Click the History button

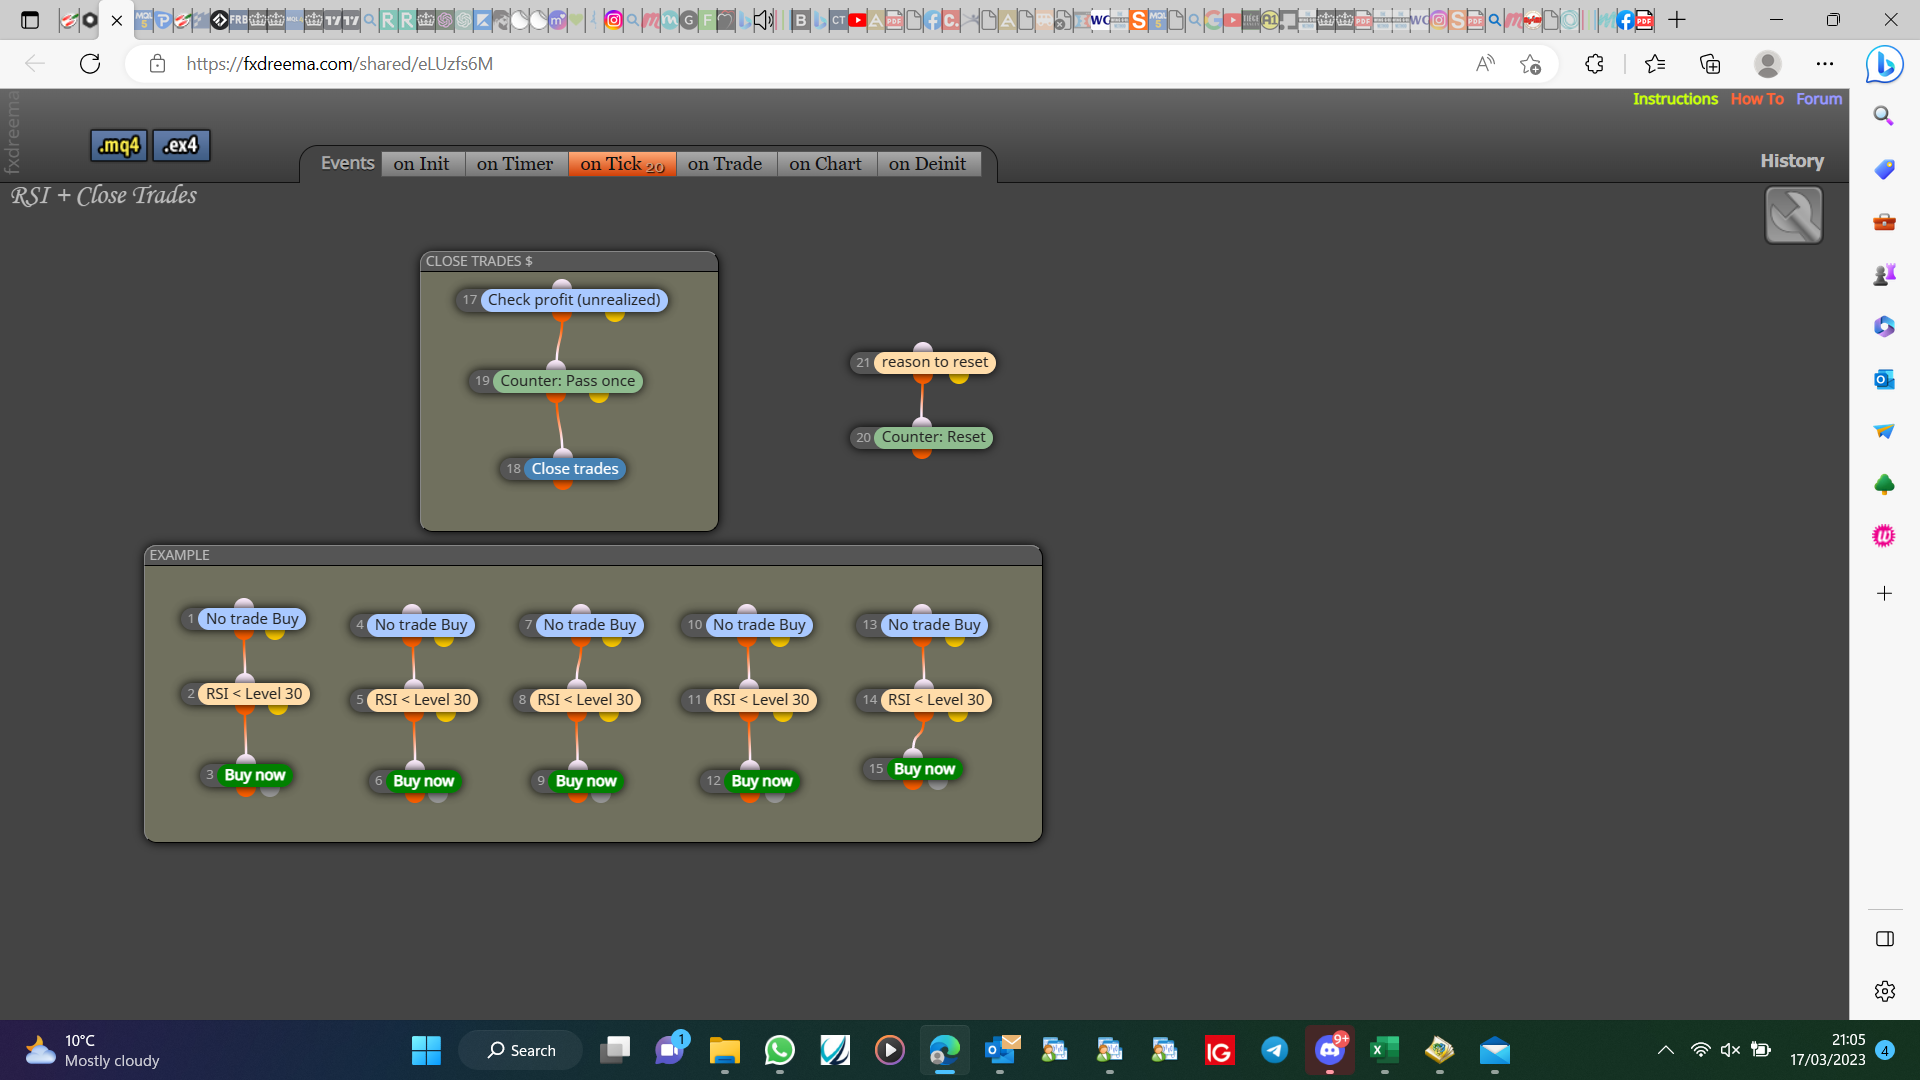[x=1792, y=161]
